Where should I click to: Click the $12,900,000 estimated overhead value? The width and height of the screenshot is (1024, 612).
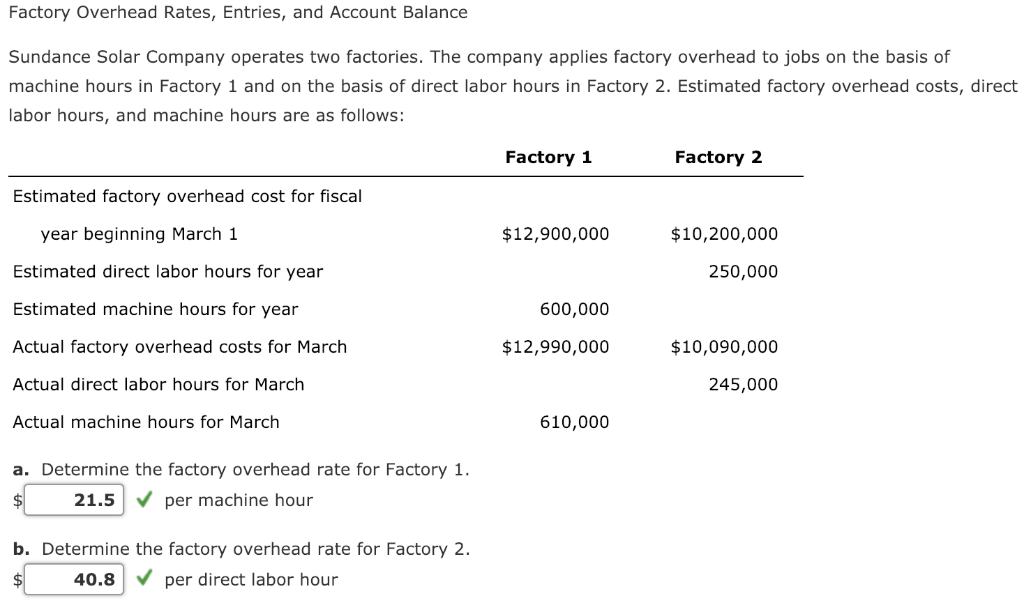click(555, 234)
